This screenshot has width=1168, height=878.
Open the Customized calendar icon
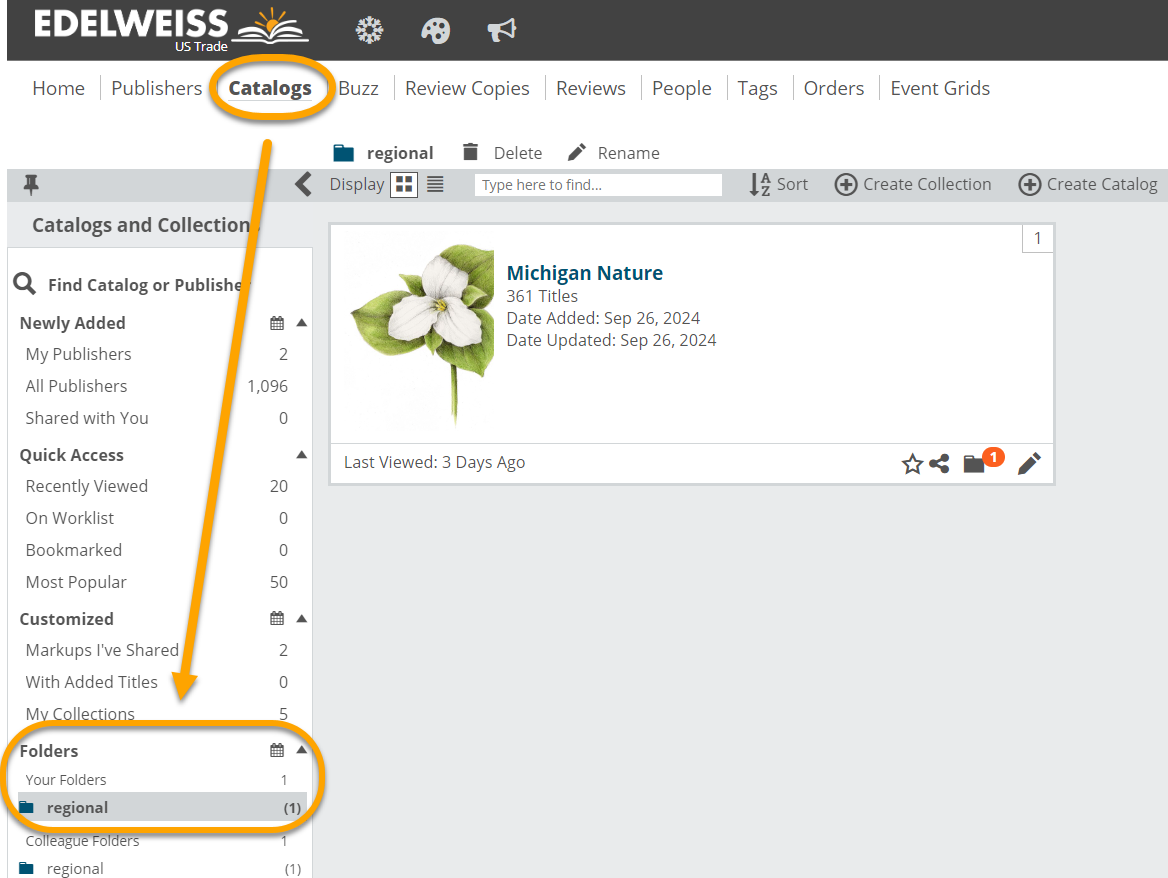(277, 618)
